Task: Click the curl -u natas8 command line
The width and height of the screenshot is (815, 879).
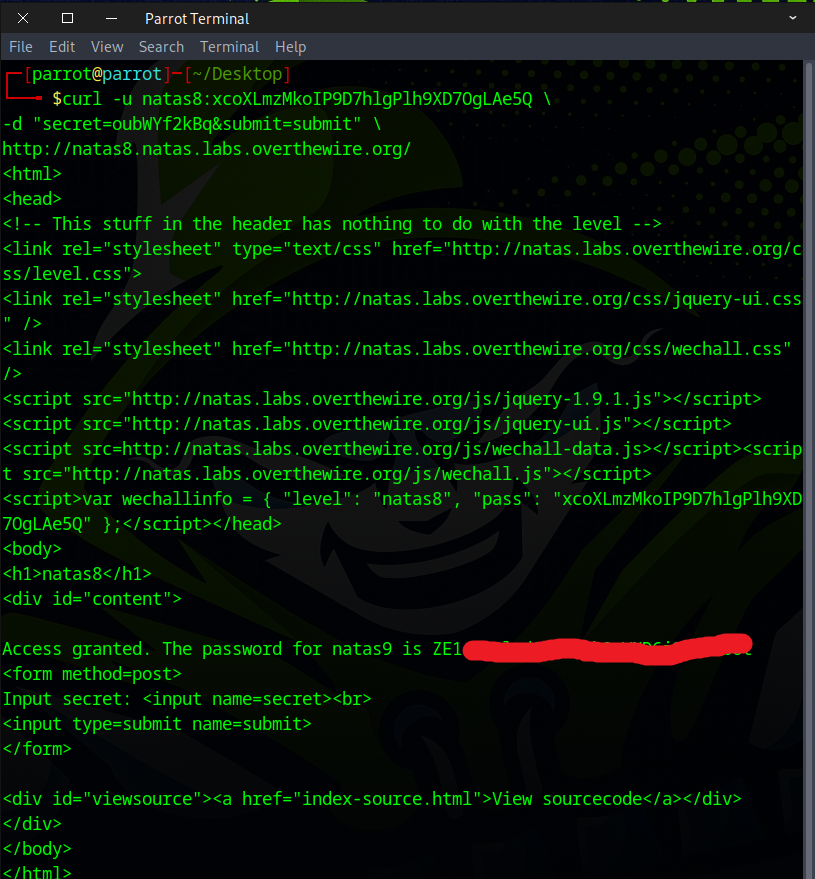Action: click(300, 99)
